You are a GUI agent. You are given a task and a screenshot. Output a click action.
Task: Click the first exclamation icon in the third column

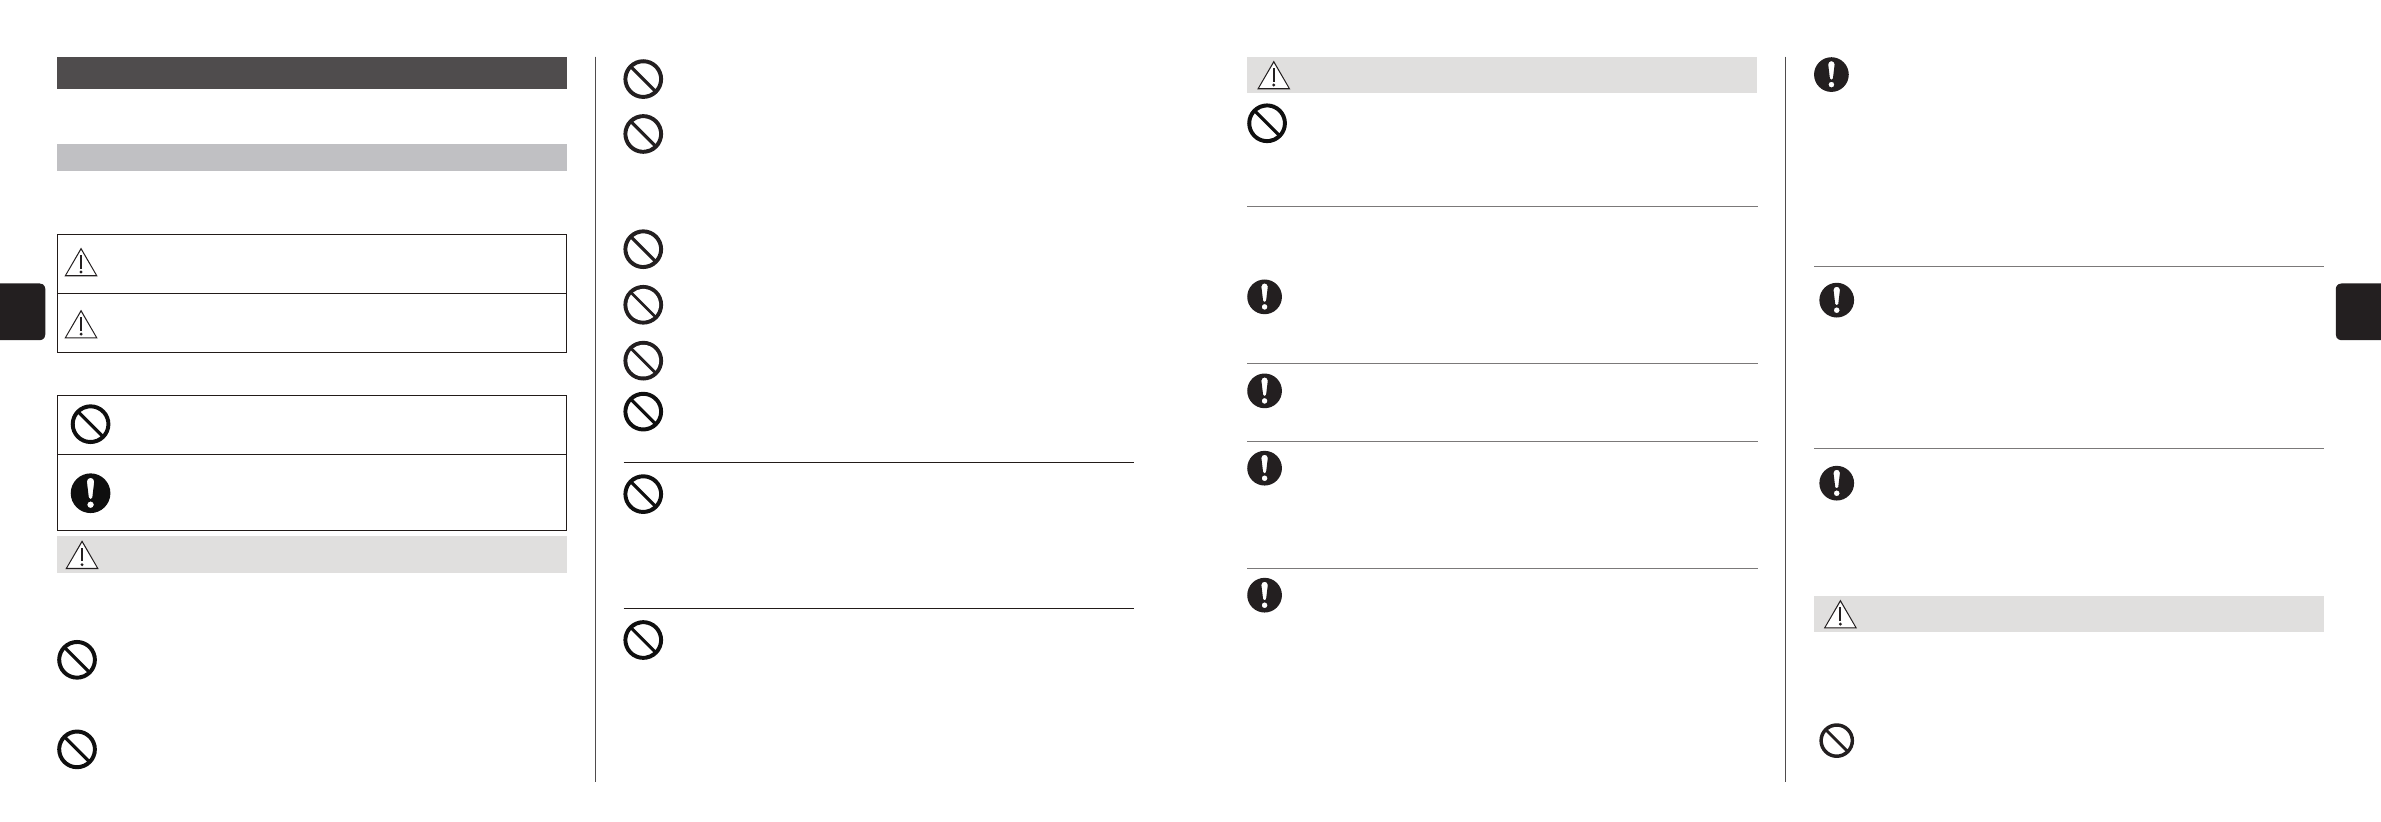point(1265,297)
